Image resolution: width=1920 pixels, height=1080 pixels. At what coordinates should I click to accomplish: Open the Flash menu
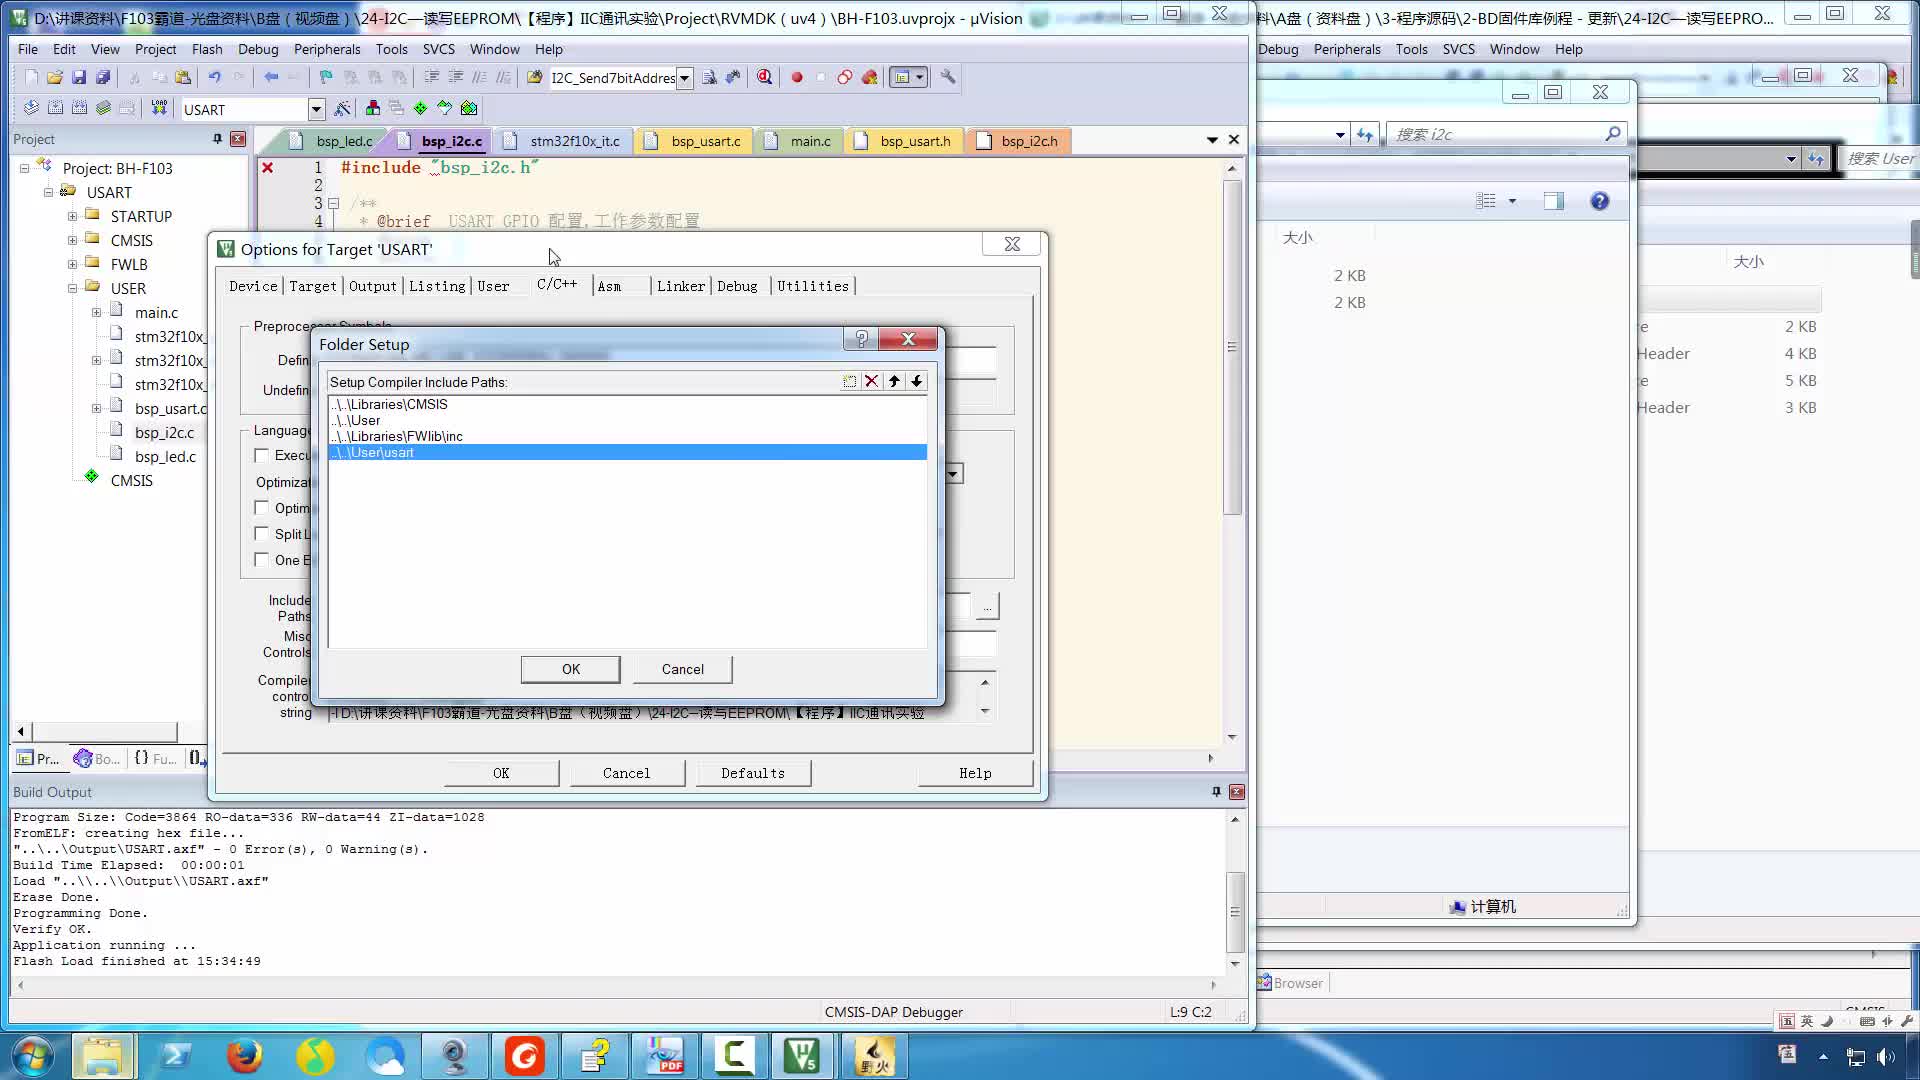207,49
